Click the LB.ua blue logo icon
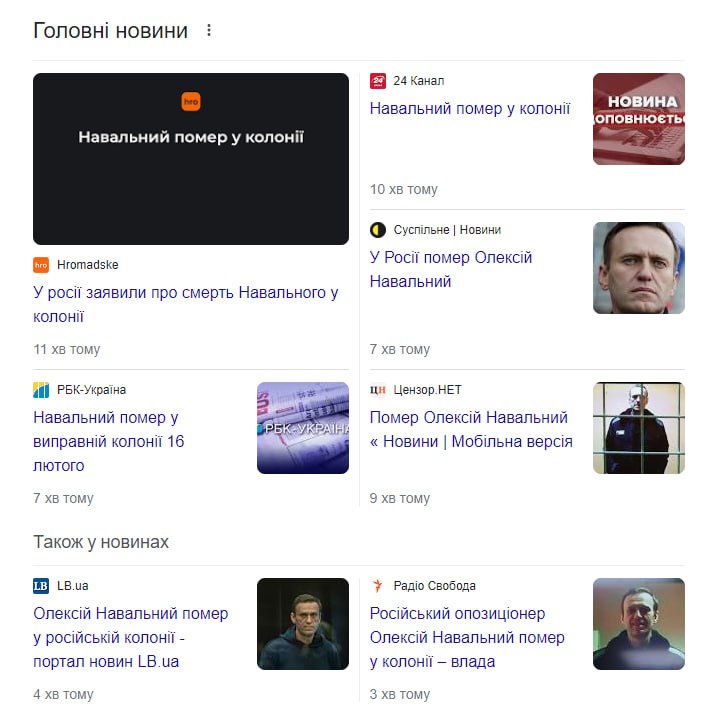 (41, 586)
